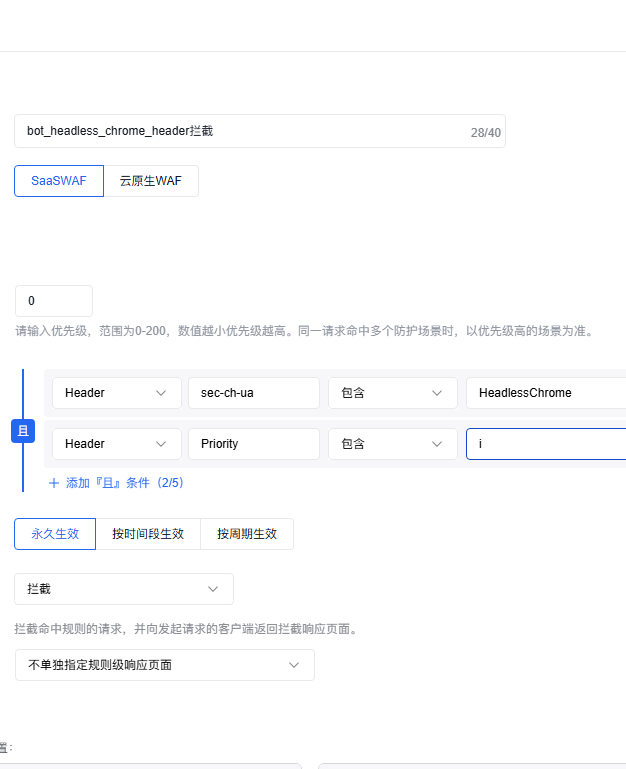Open the 包含 dropdown in sec-ch-ua row
The image size is (626, 769).
tap(392, 393)
